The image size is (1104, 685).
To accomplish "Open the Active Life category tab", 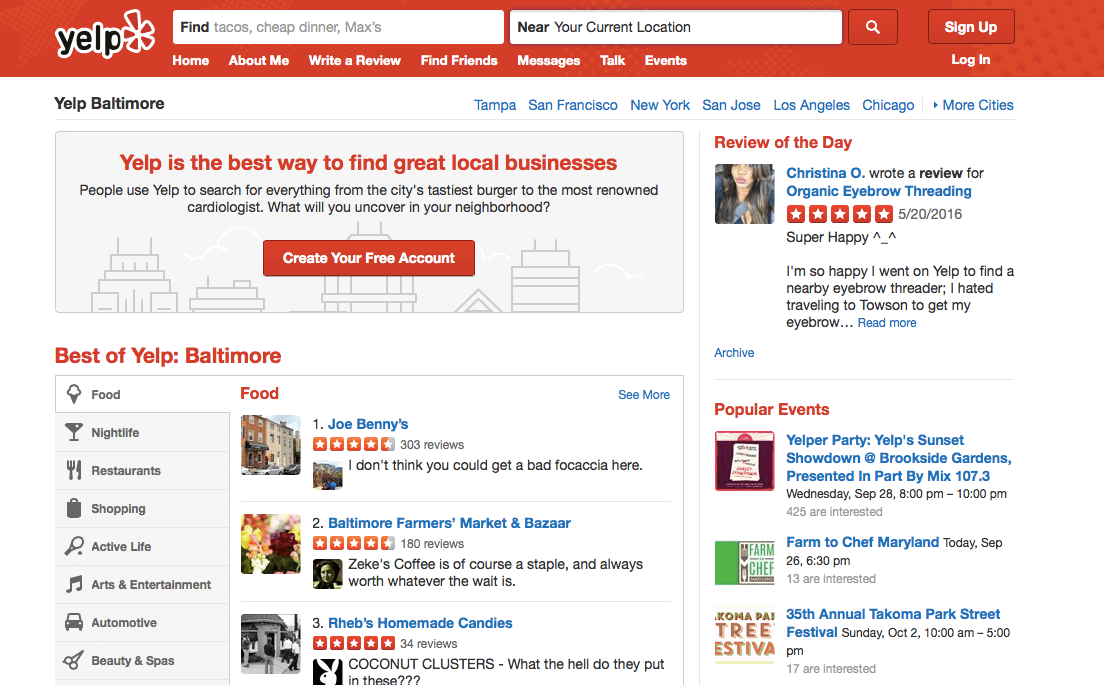I will coord(142,546).
